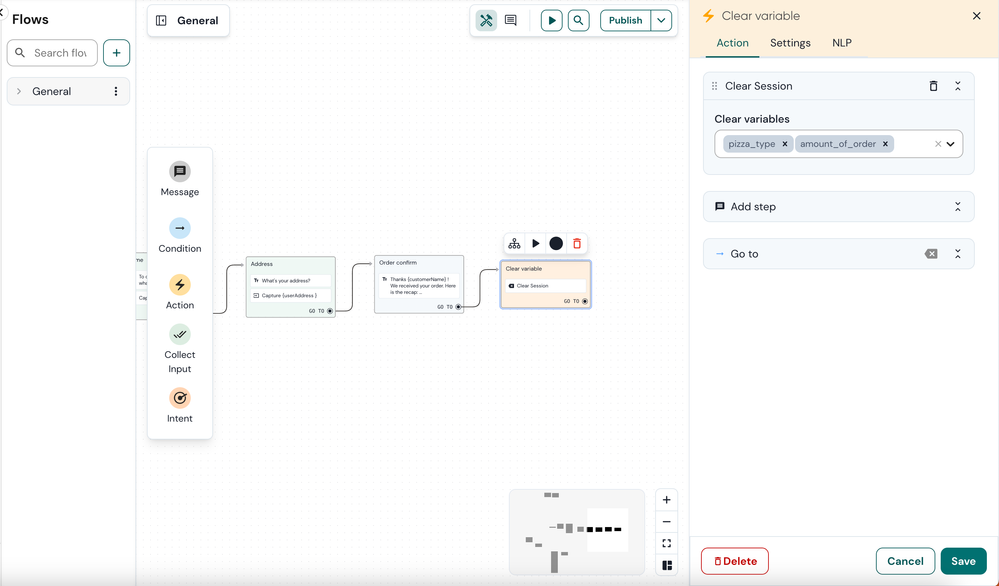Screen dimensions: 999x586
Task: Open the NLP tab
Action: click(x=842, y=43)
